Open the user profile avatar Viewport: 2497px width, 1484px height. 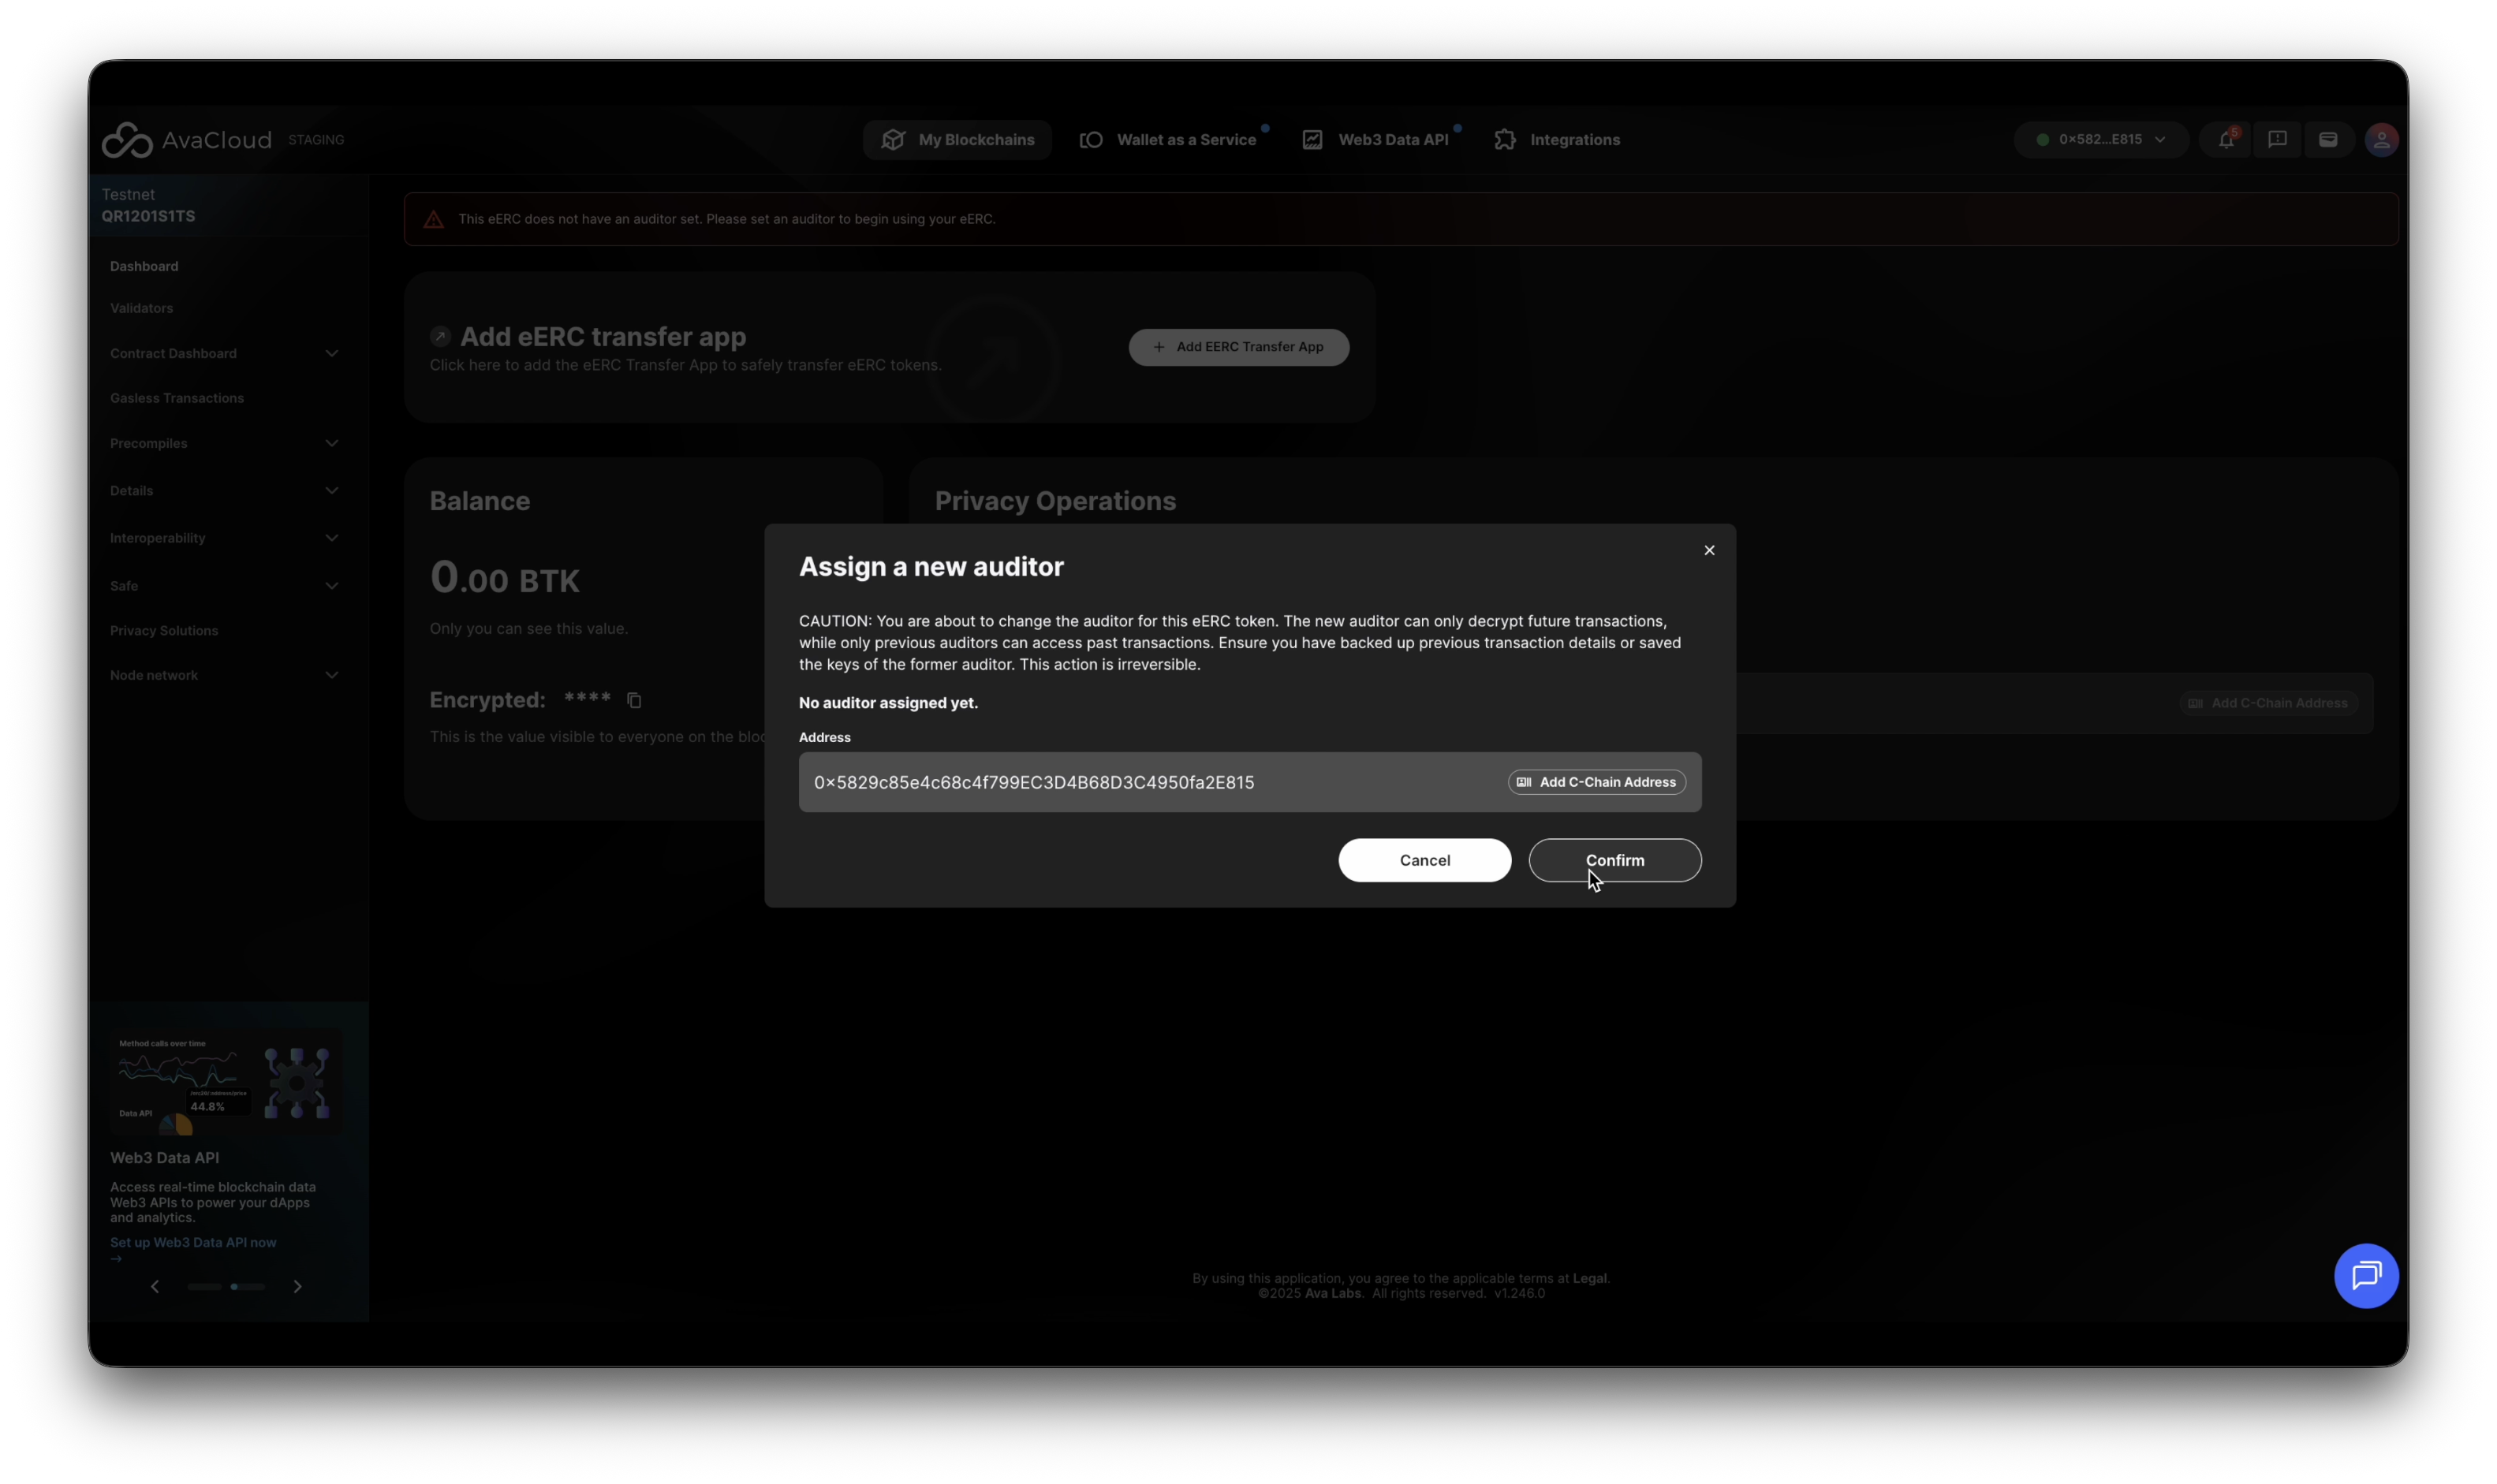(2381, 140)
